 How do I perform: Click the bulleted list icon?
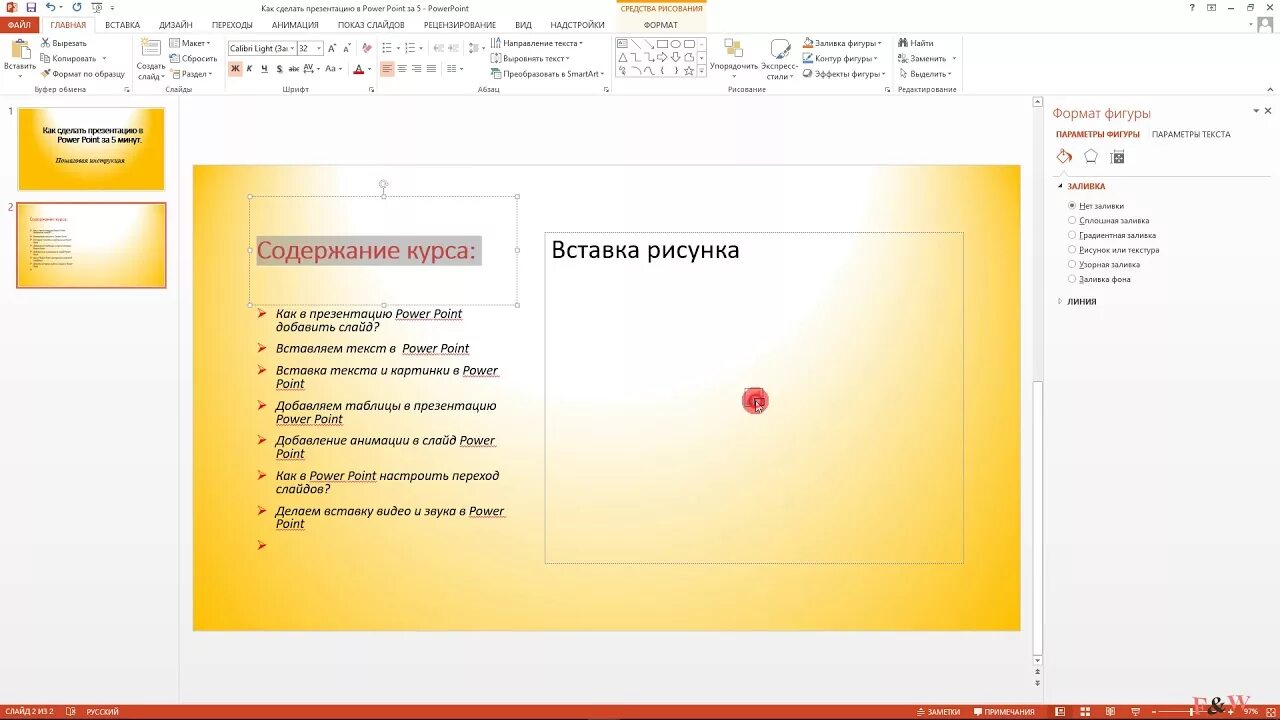pyautogui.click(x=386, y=47)
